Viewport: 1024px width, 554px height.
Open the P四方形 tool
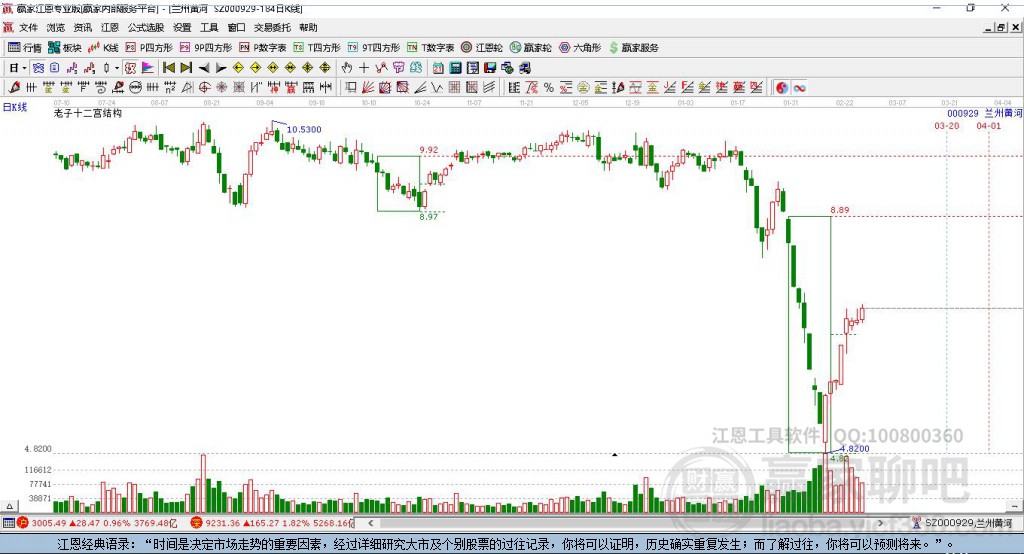click(149, 48)
